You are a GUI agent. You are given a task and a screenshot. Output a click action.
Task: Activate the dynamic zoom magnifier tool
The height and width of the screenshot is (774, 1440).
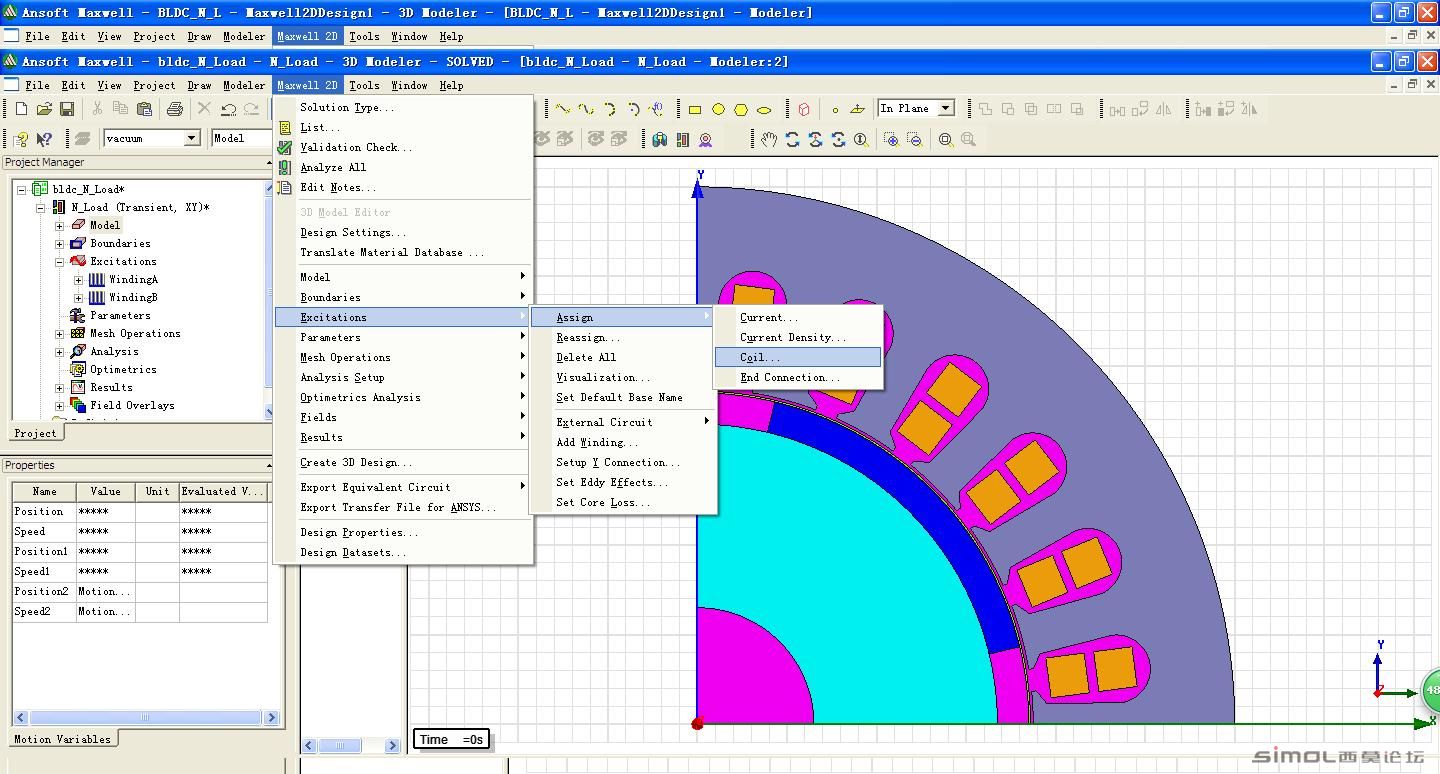(861, 139)
